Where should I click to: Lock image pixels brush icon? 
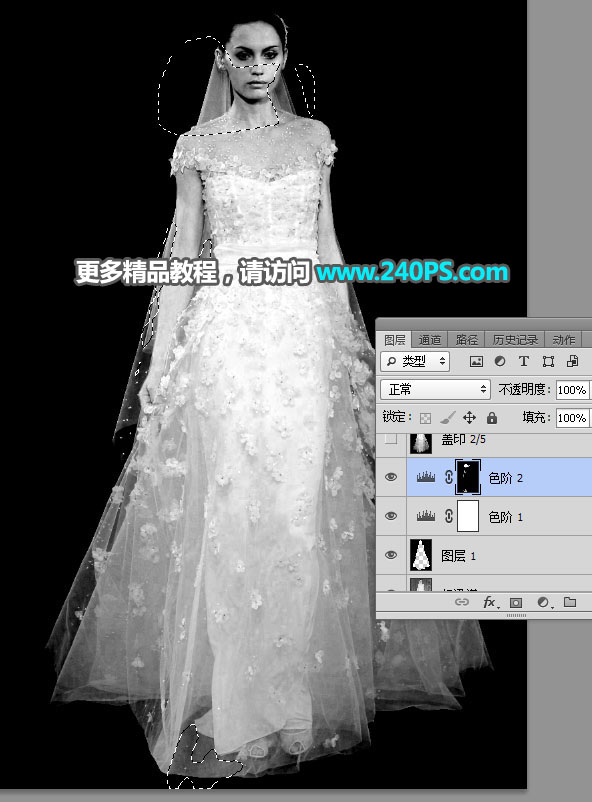coord(447,418)
